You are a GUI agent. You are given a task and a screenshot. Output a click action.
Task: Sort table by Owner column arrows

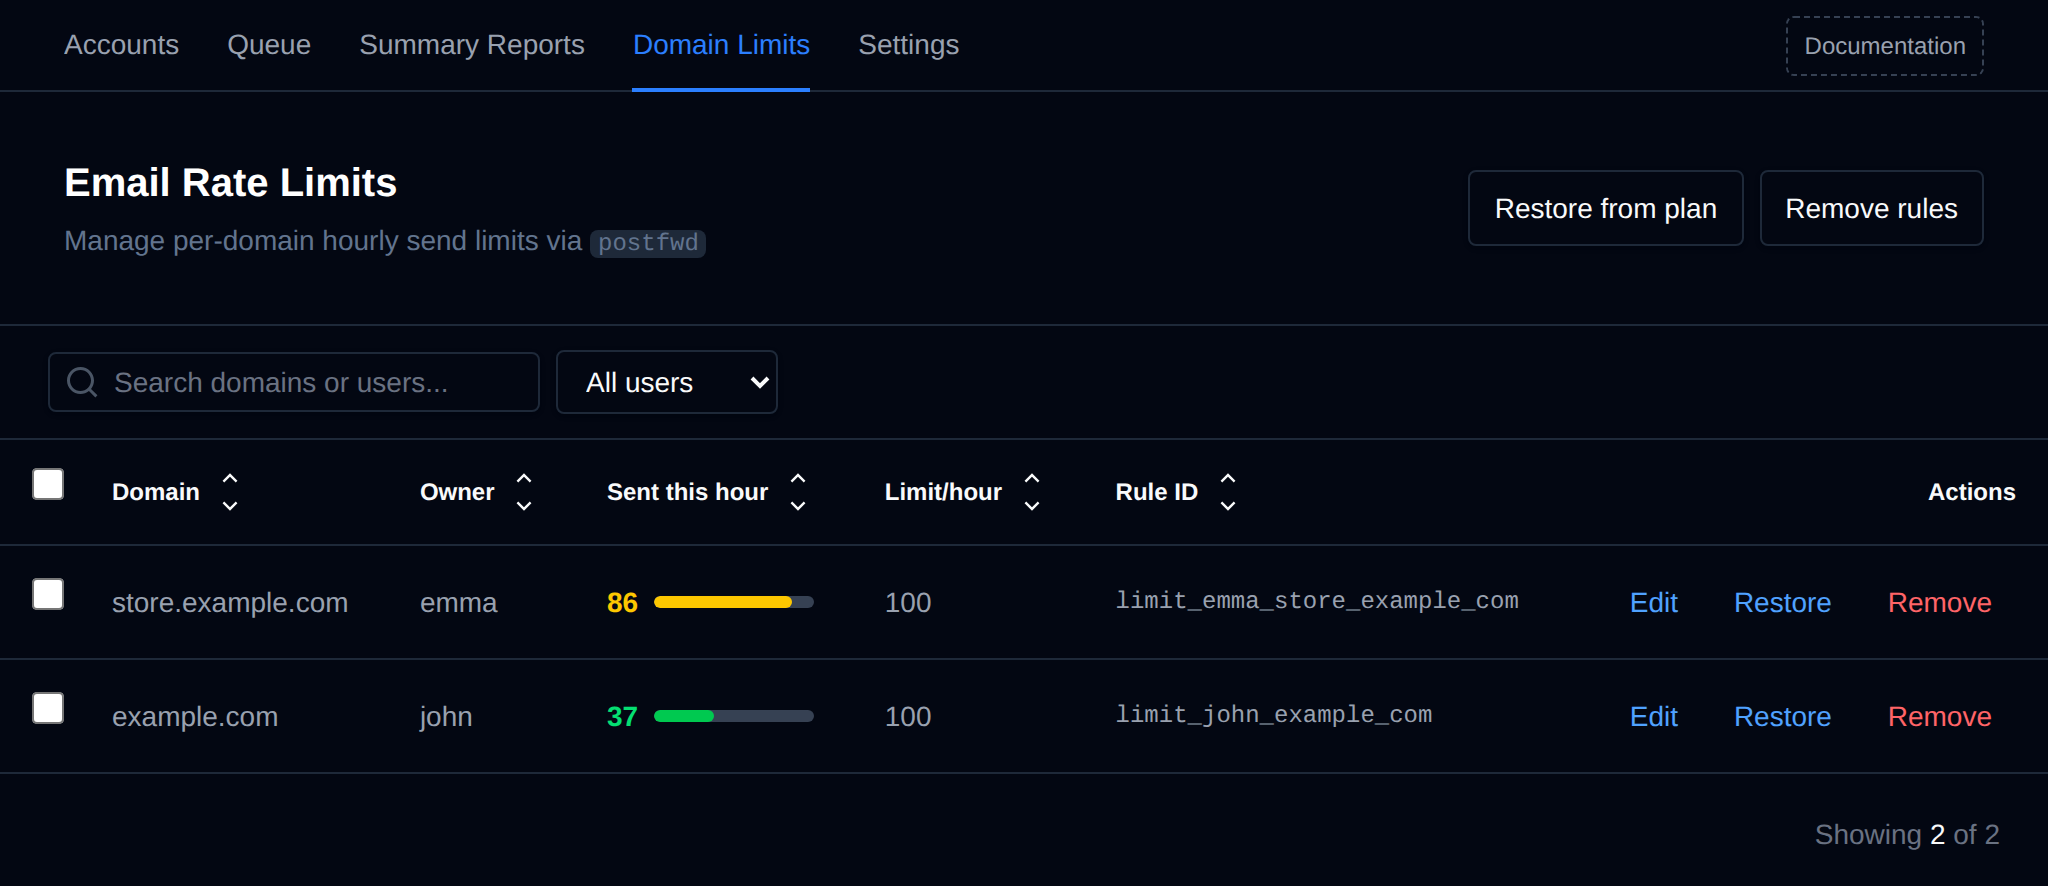524,492
